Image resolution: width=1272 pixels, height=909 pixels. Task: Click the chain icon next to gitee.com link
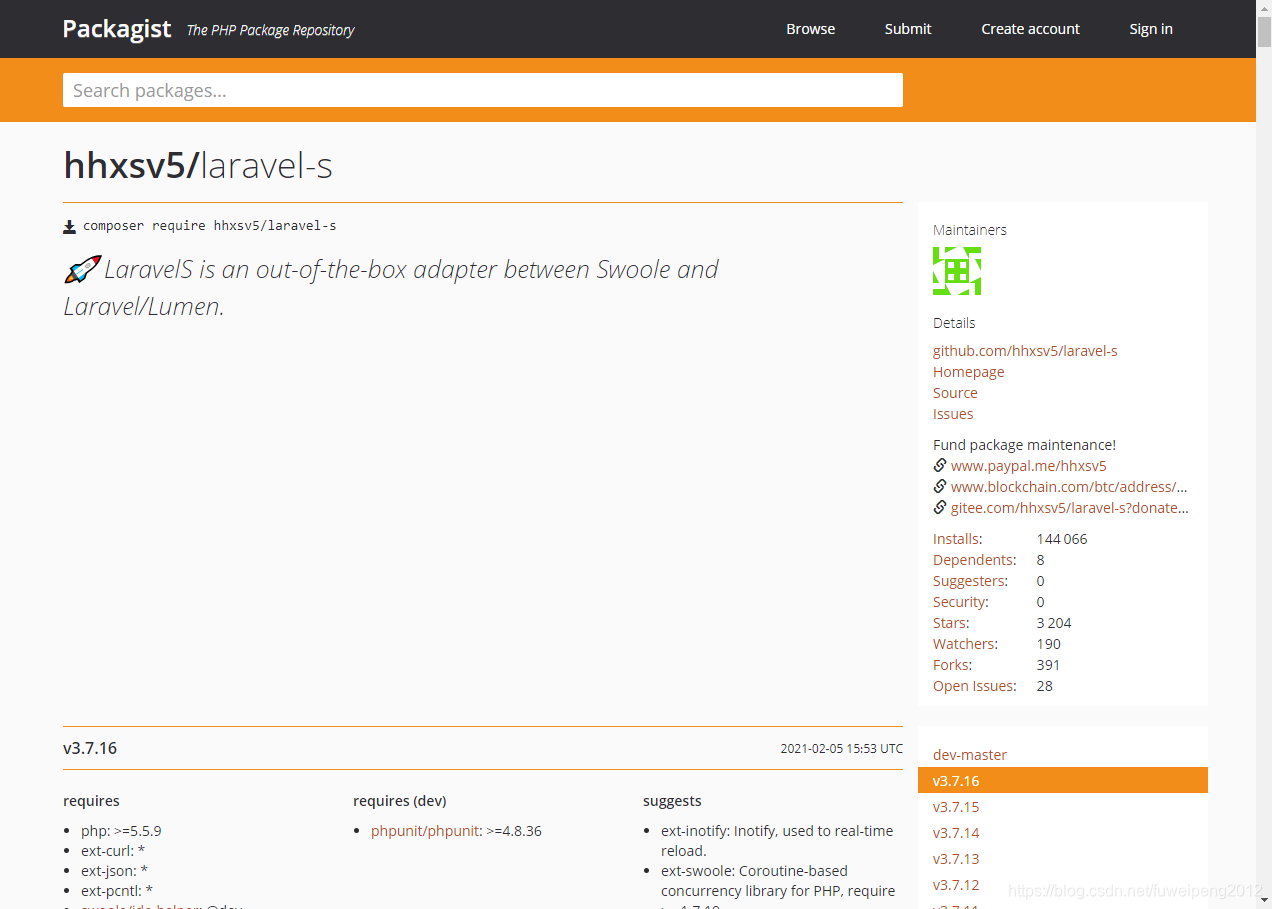point(940,507)
